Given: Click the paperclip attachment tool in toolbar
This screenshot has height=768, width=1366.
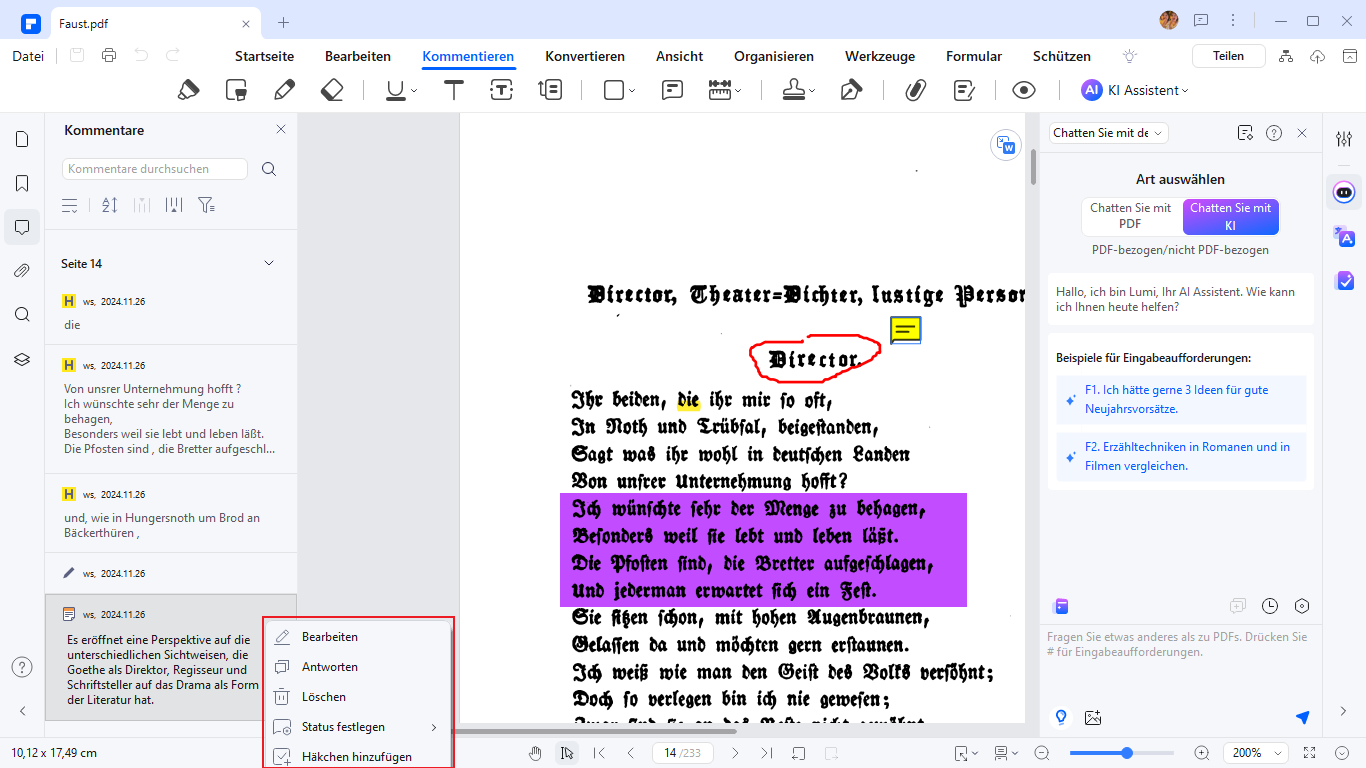Looking at the screenshot, I should tap(915, 90).
